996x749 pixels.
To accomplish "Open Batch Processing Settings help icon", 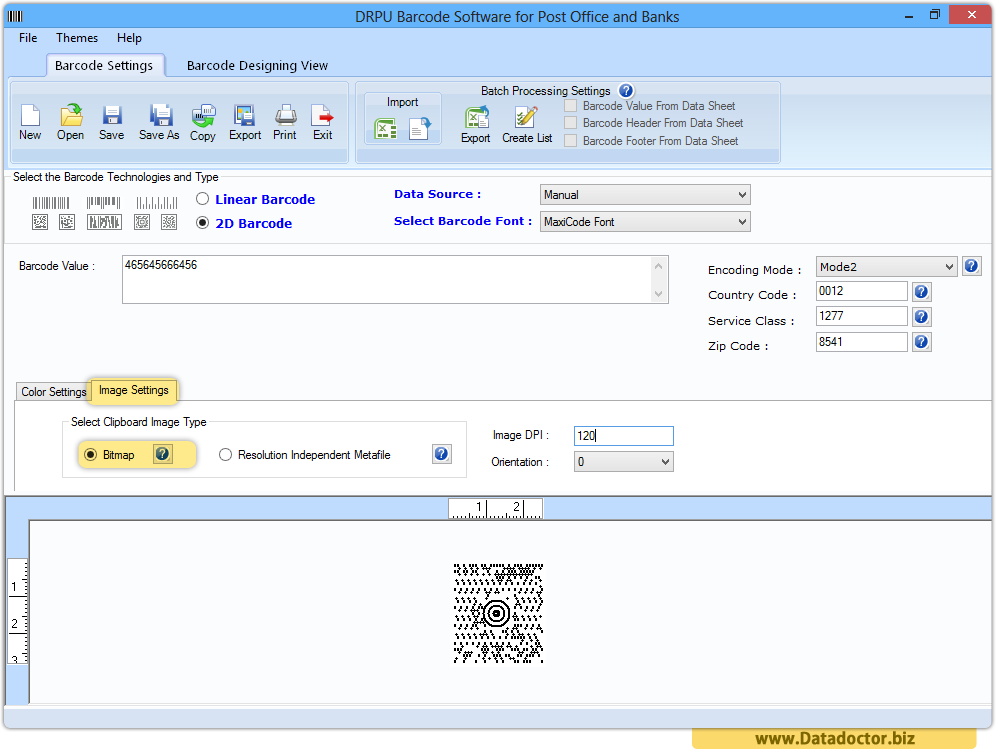I will (x=626, y=91).
